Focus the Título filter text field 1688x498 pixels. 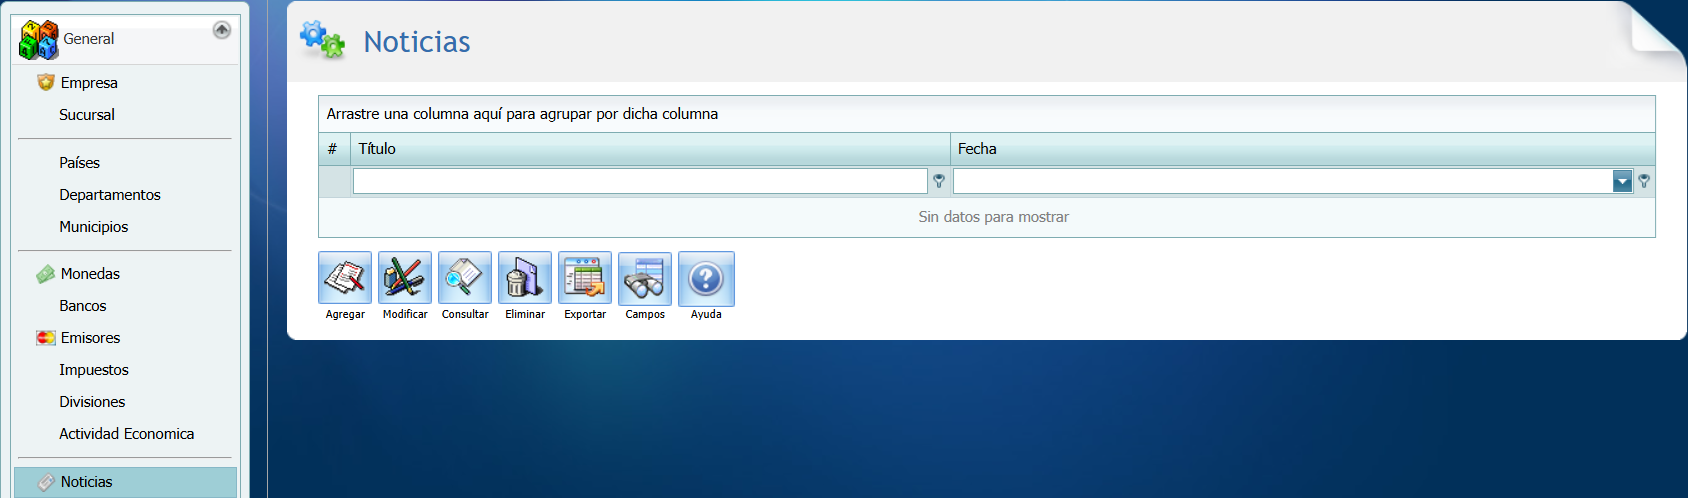point(640,181)
